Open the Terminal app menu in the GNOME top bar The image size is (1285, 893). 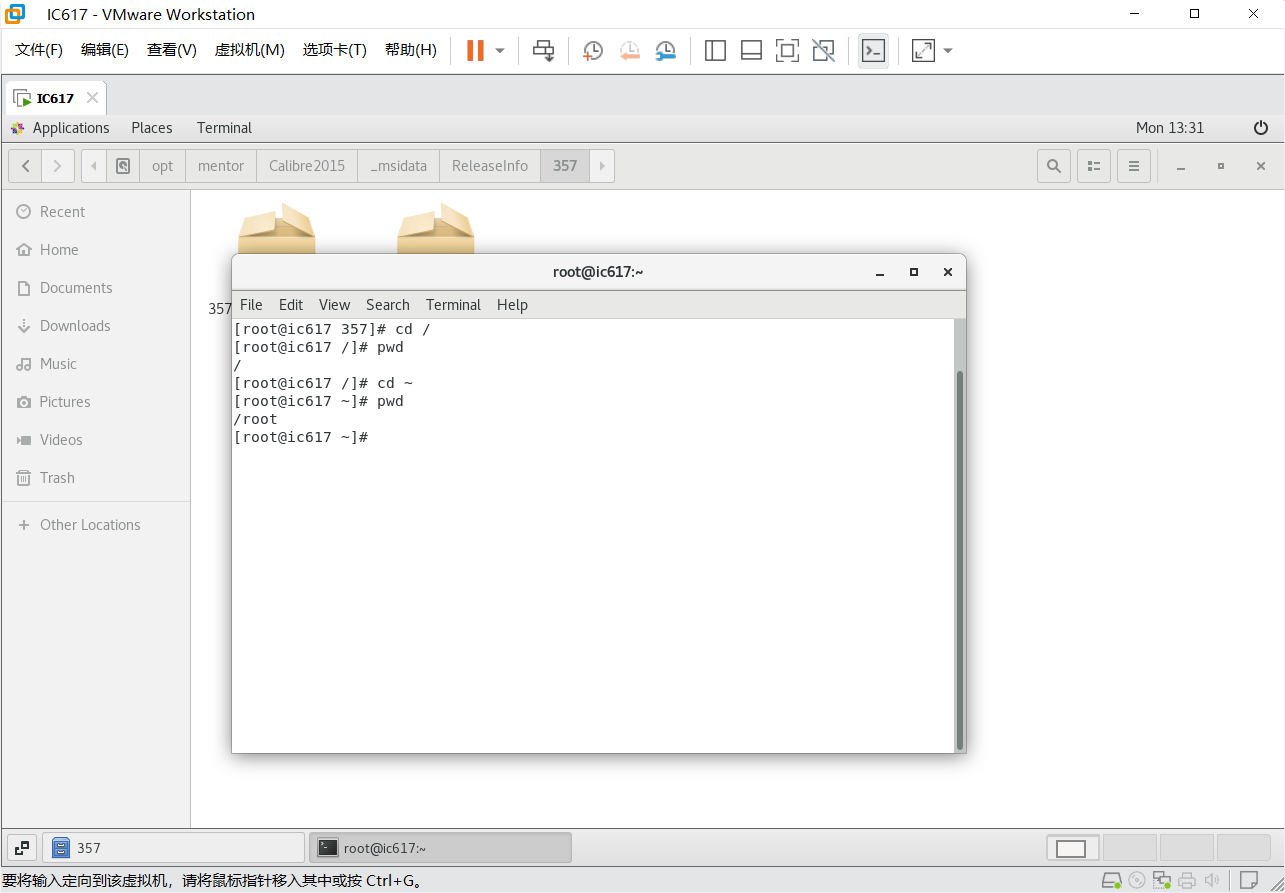click(224, 128)
